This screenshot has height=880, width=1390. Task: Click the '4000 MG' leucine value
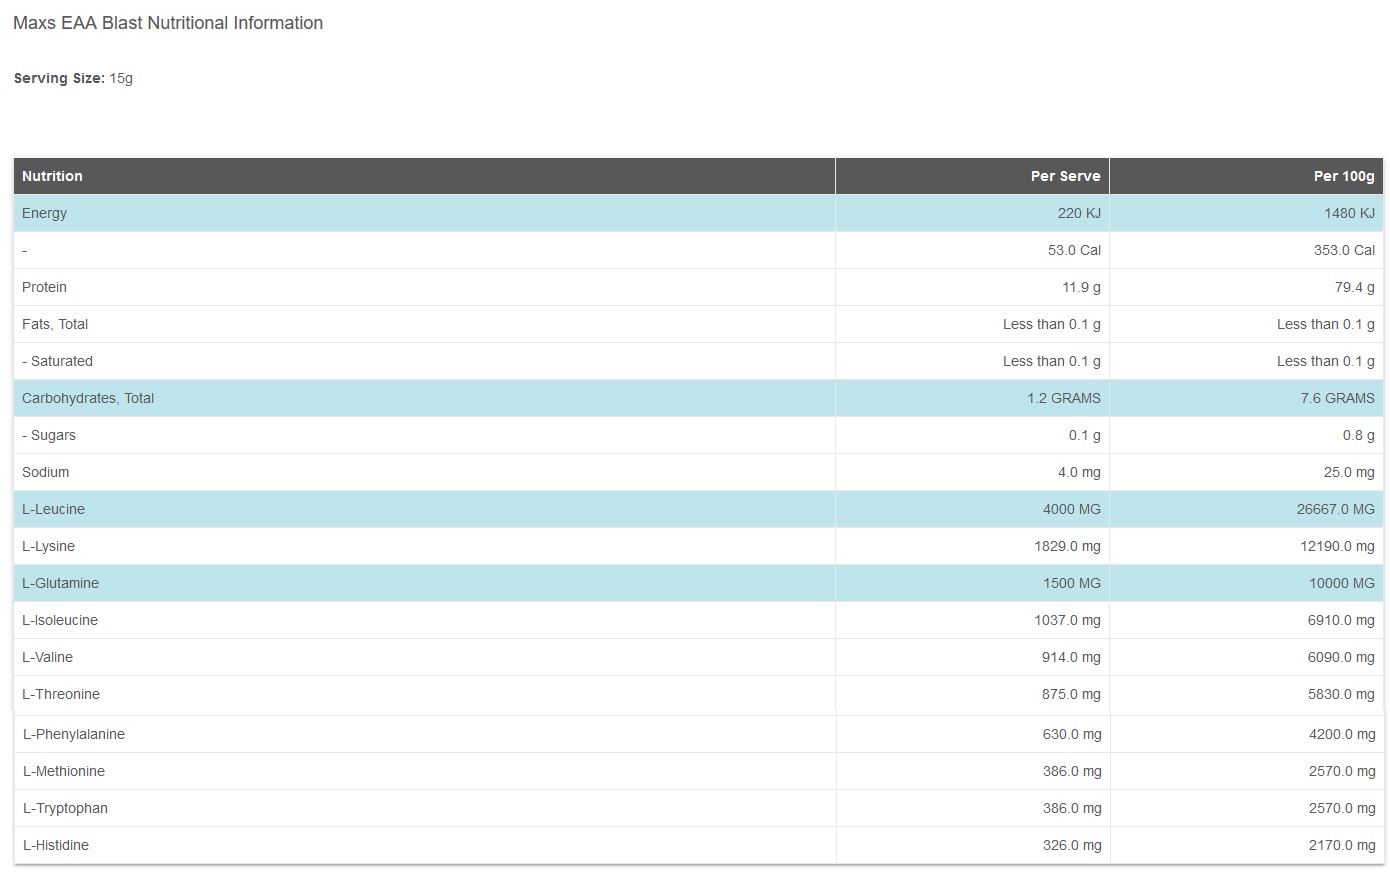tap(1072, 509)
